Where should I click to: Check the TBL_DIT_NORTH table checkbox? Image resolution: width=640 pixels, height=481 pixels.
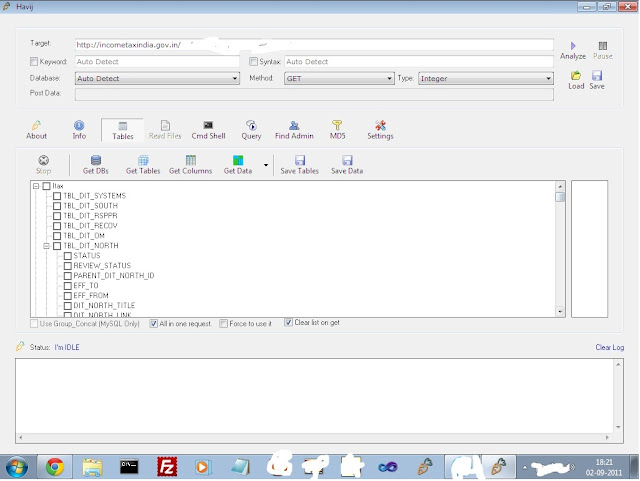coord(57,246)
